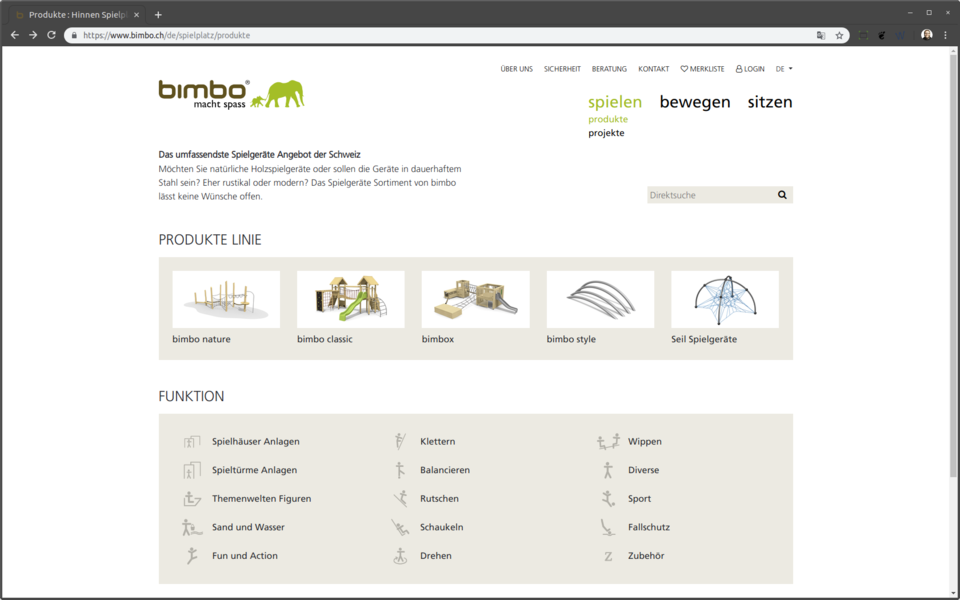Open the Sicherheit page

coord(562,69)
